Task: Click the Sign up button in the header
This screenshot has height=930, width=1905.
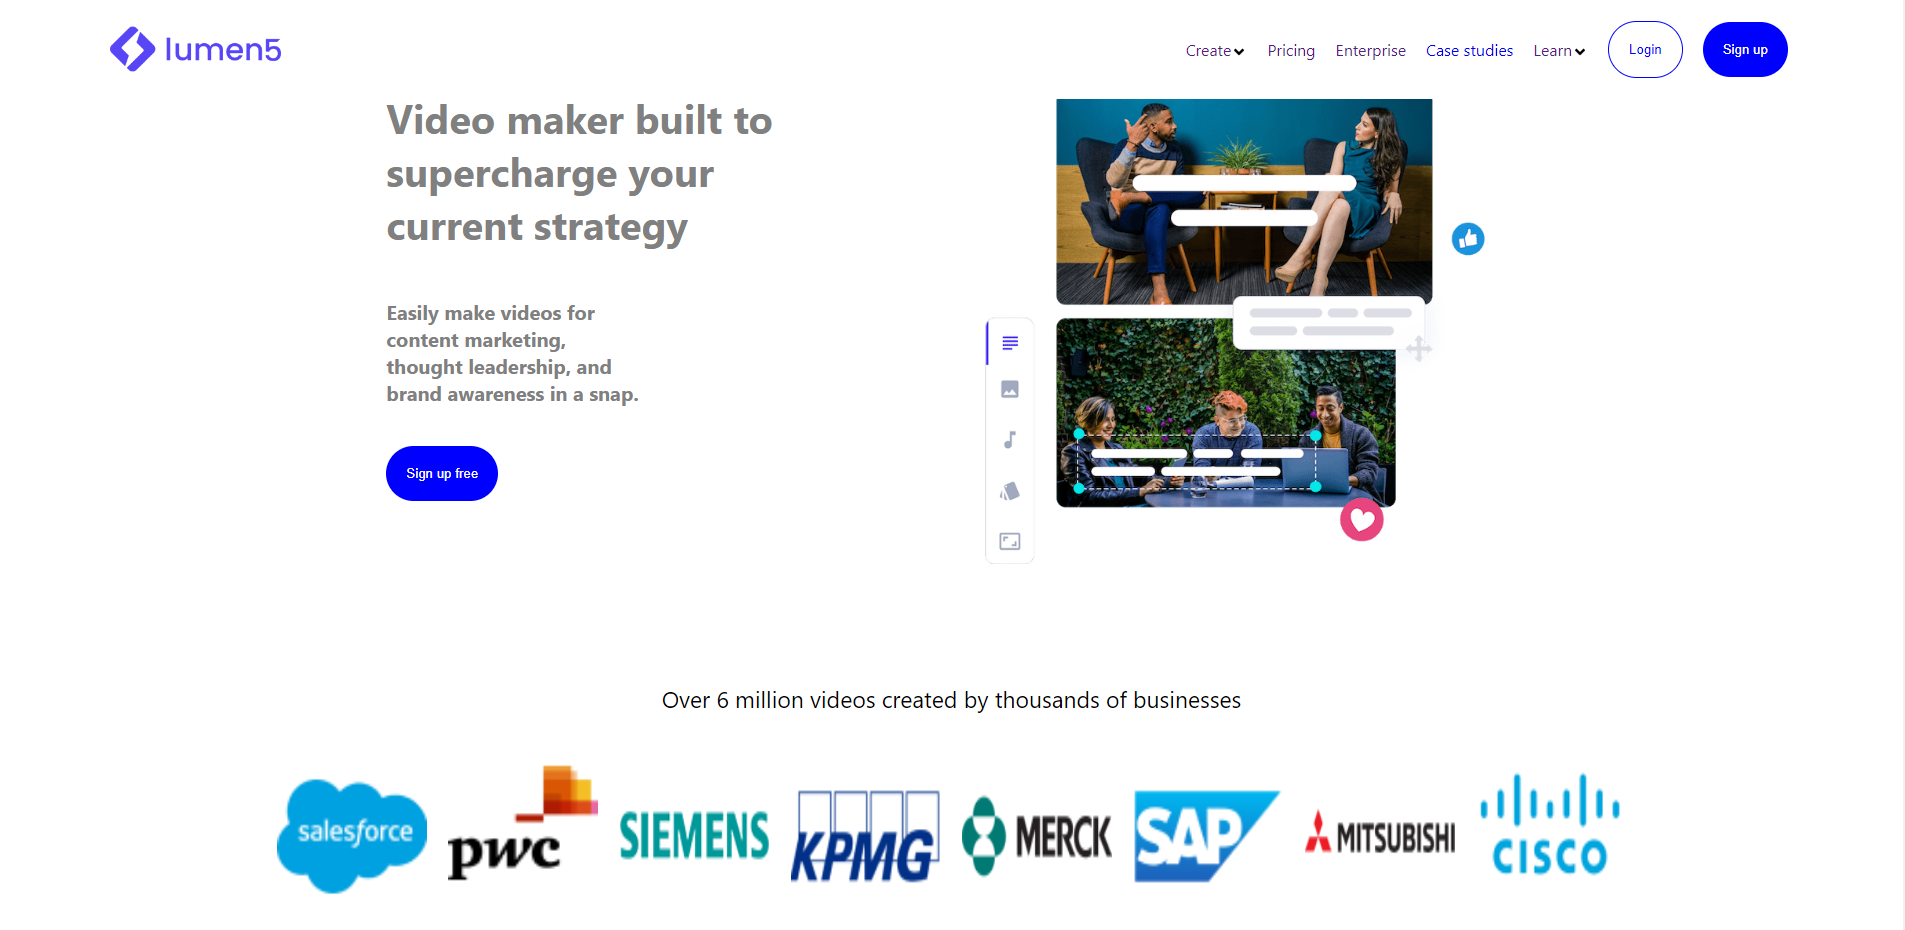Action: 1745,49
